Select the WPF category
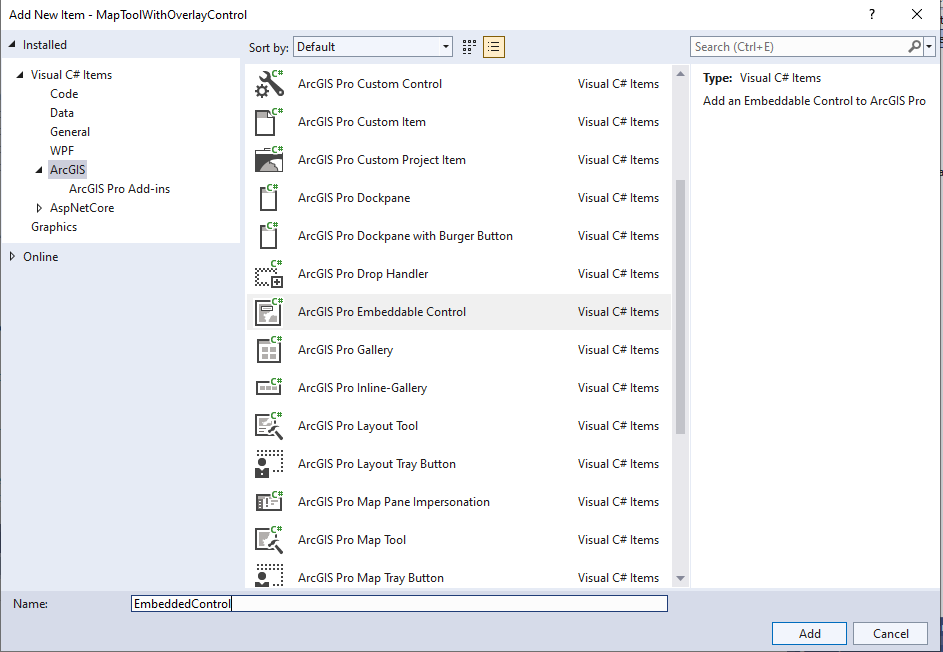 (62, 151)
